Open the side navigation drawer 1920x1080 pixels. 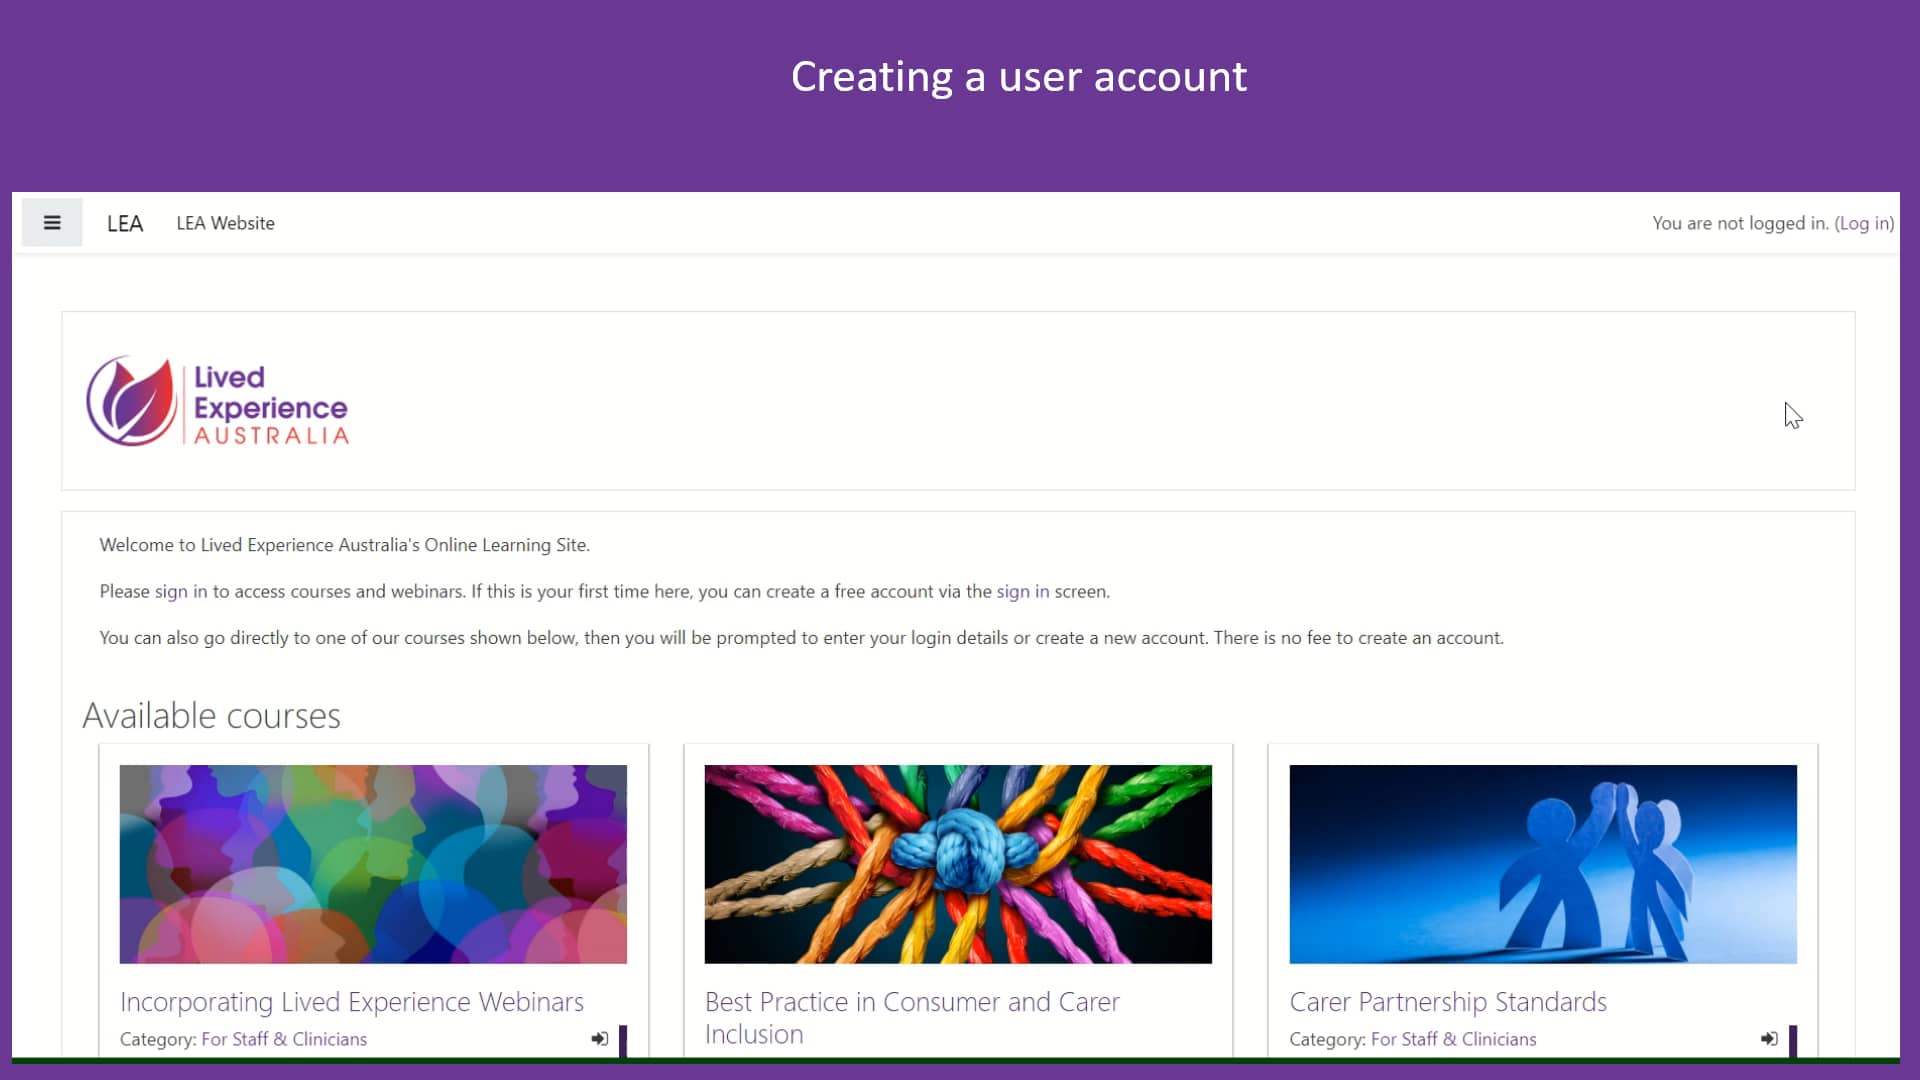pyautogui.click(x=51, y=222)
